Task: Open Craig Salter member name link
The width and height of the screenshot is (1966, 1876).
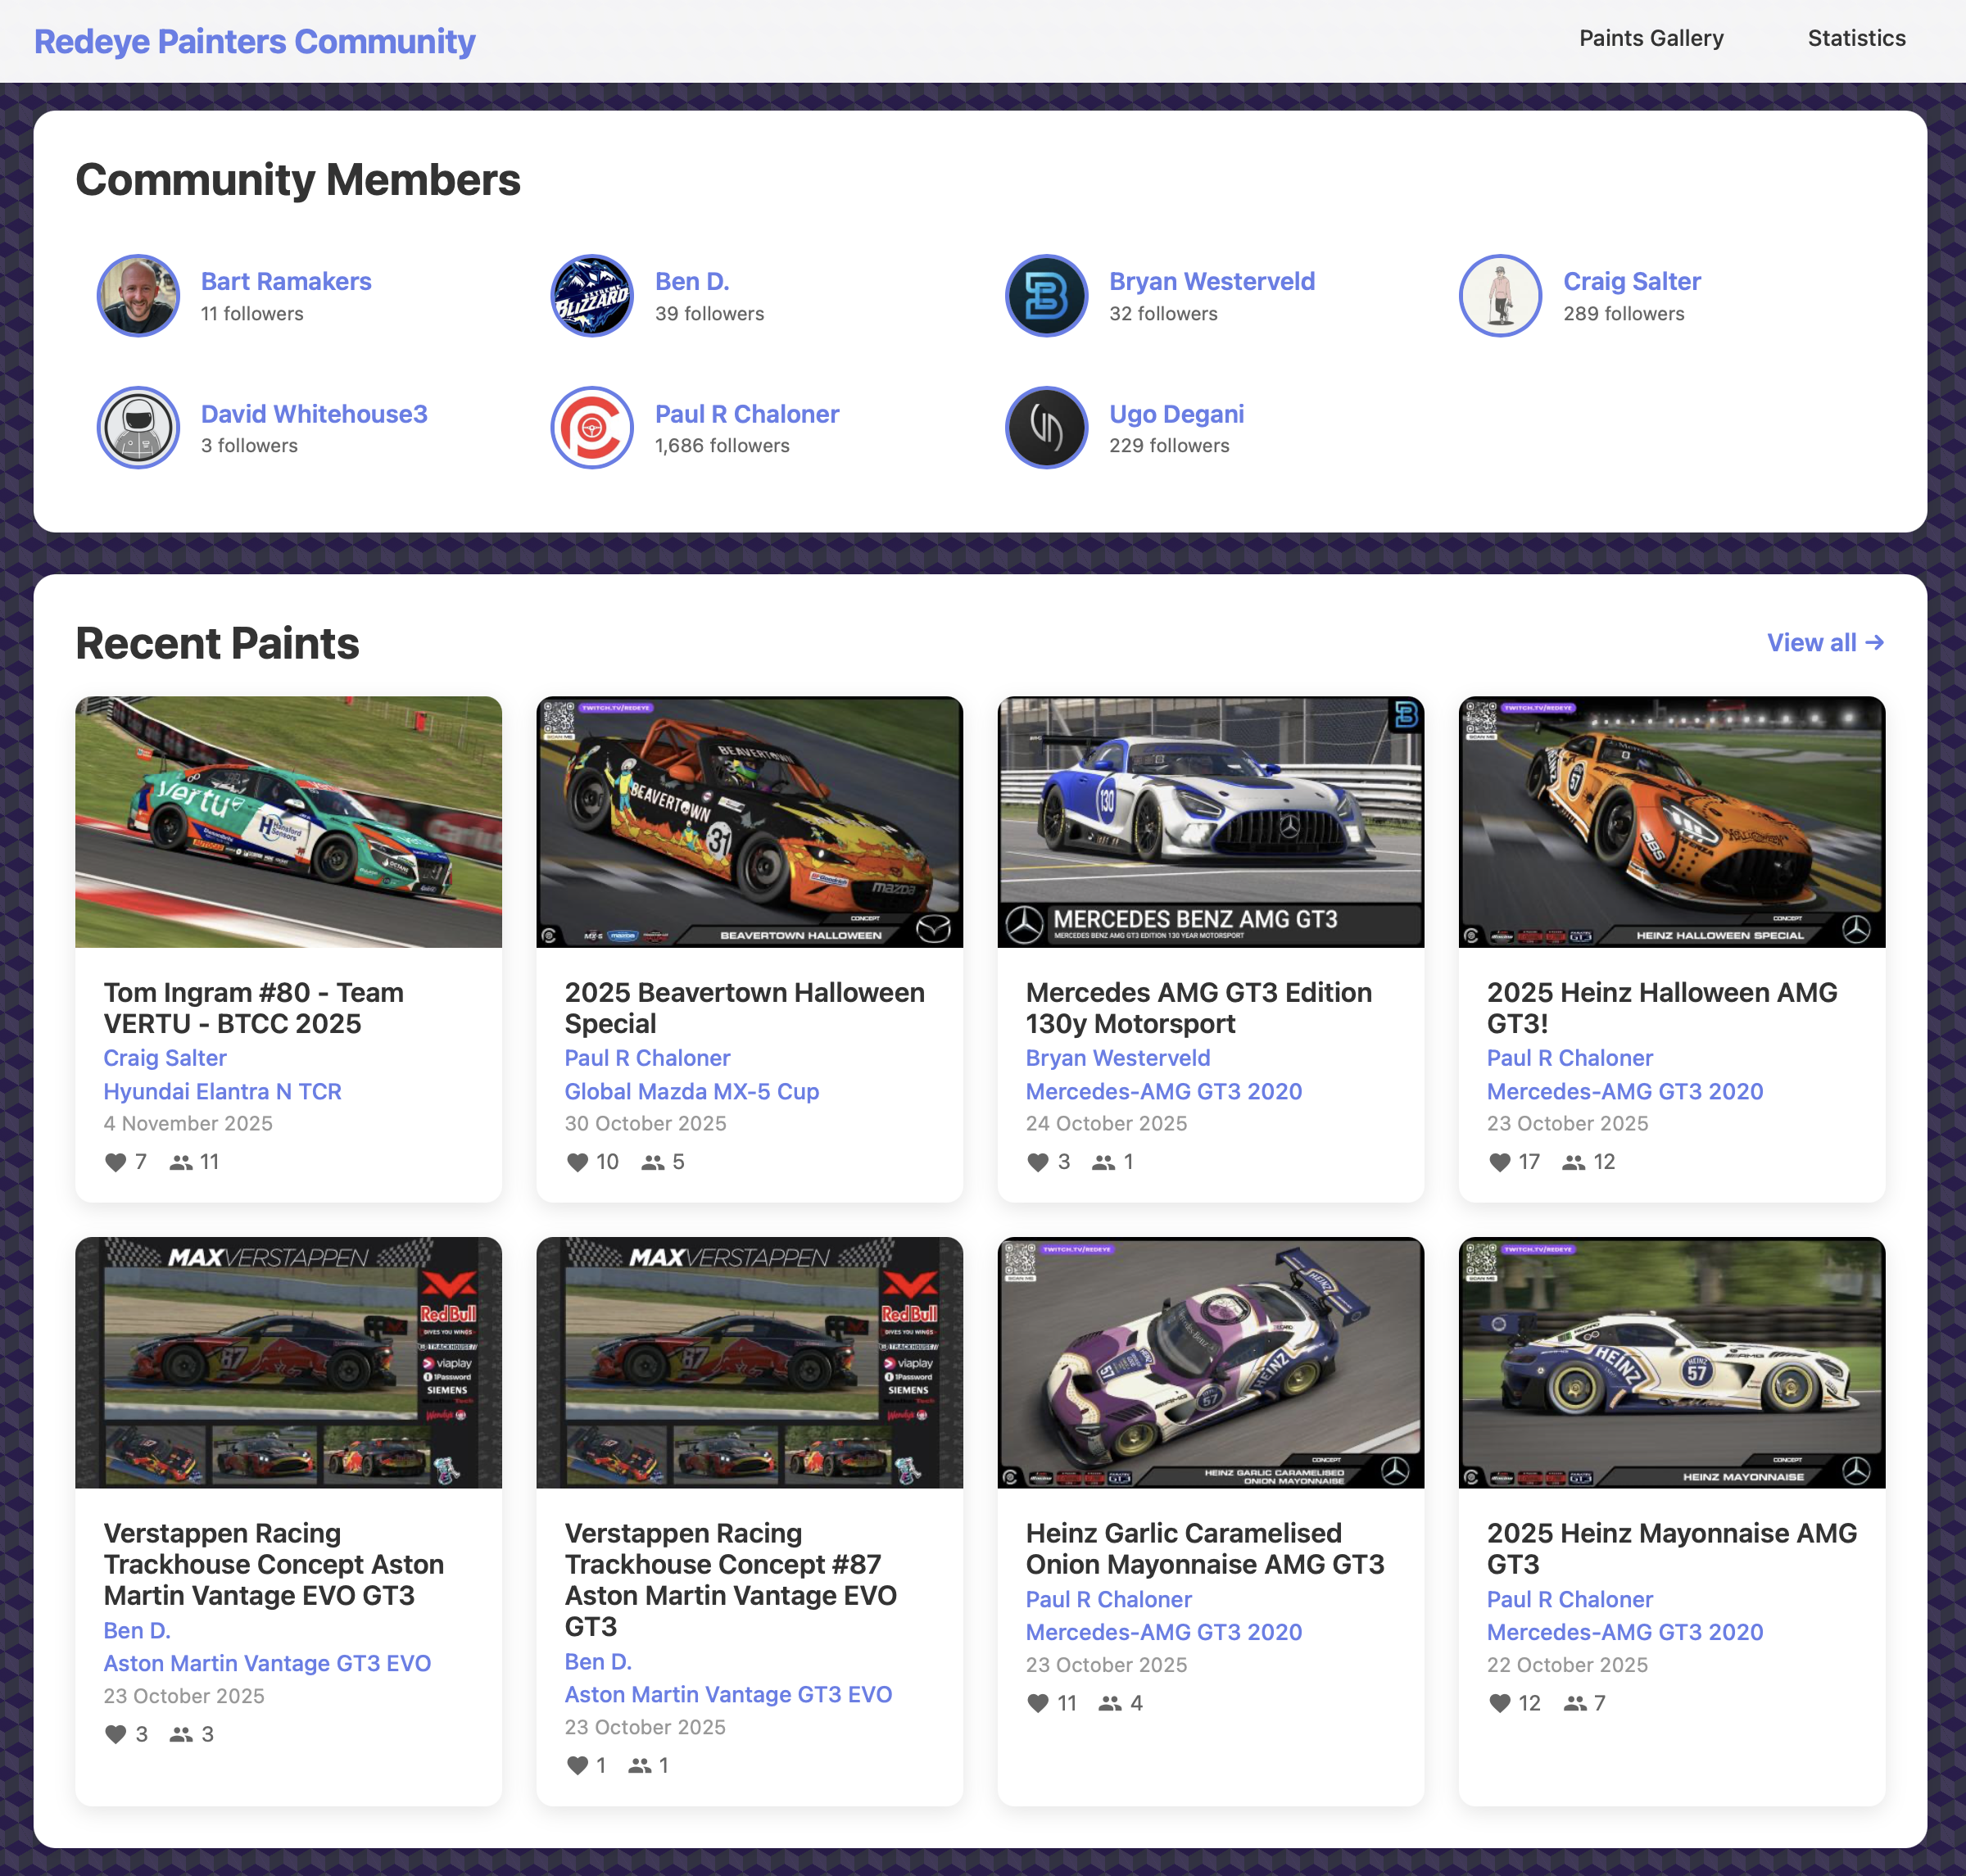Action: click(1632, 281)
